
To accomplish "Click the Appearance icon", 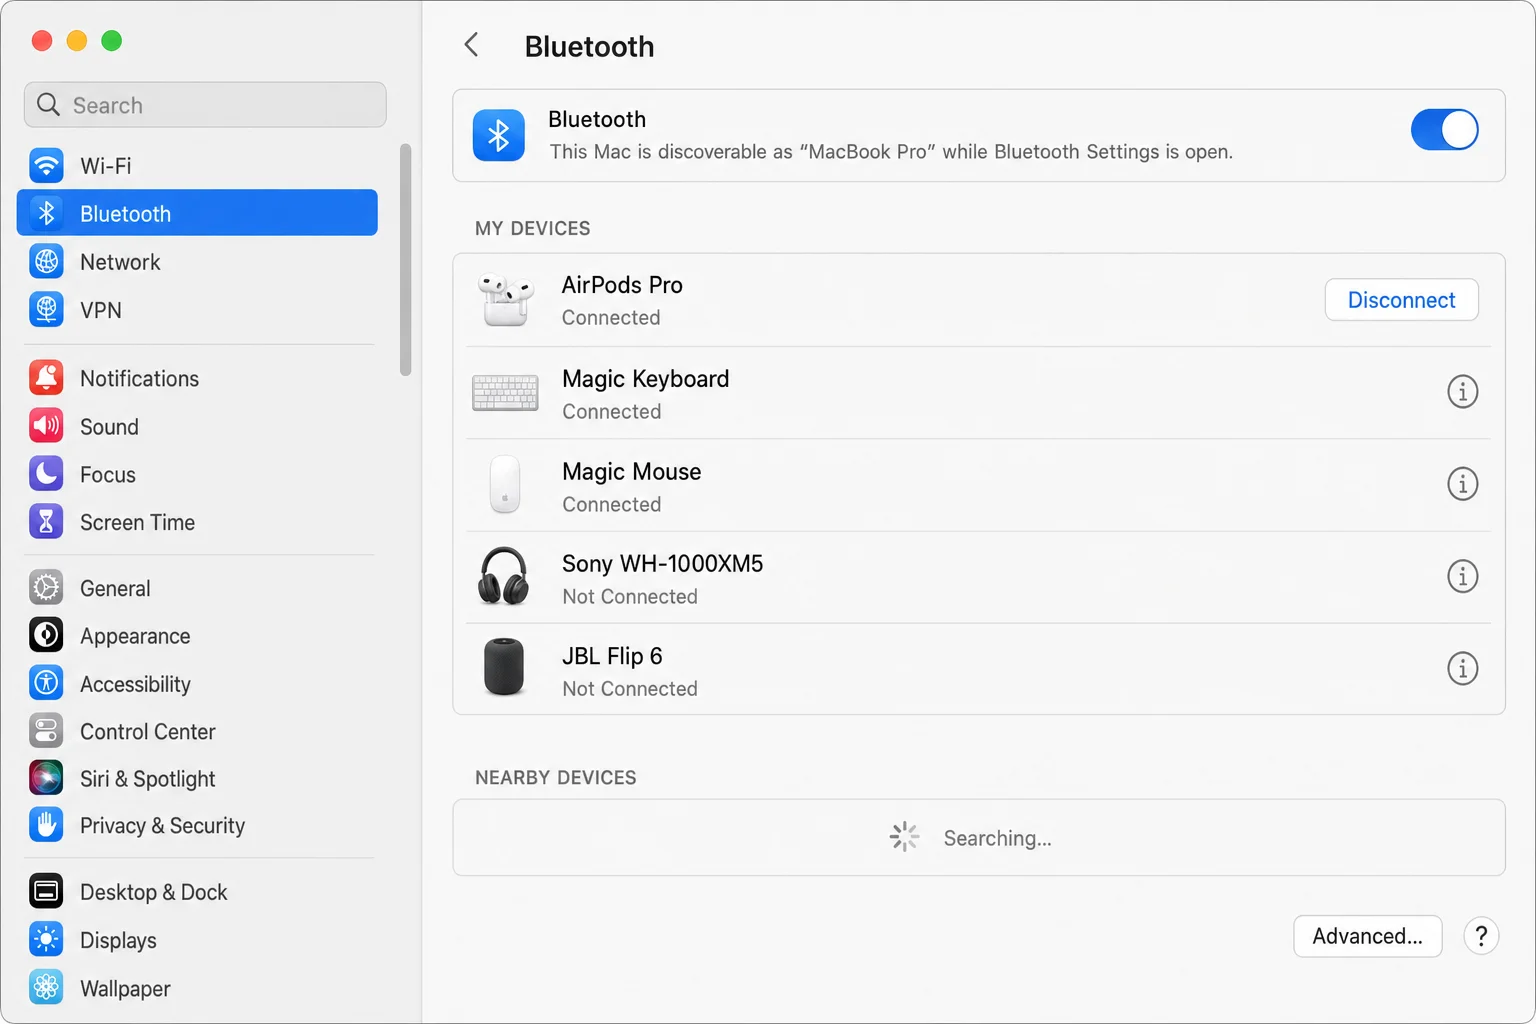I will 46,635.
